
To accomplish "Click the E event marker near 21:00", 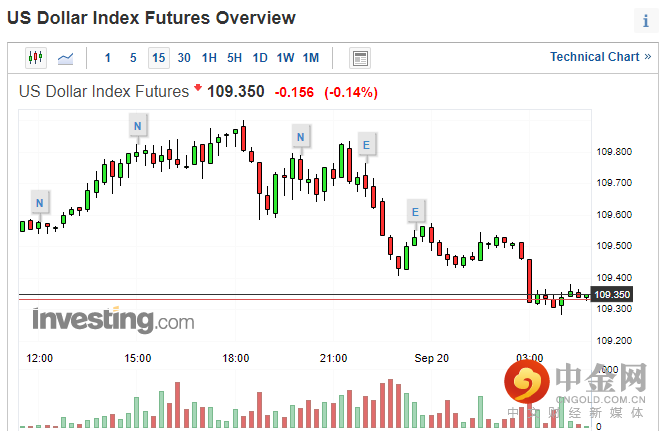I will click(366, 146).
